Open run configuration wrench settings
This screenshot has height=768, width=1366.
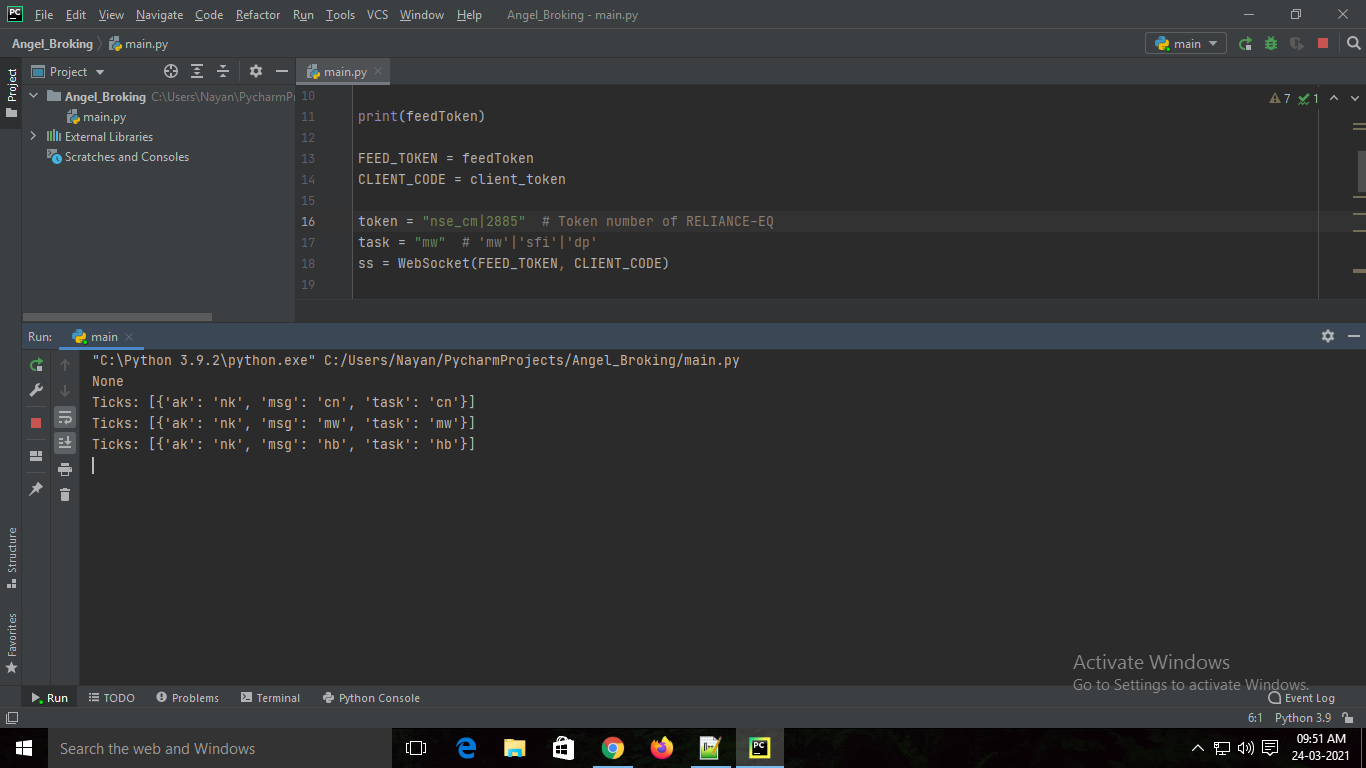pos(36,390)
